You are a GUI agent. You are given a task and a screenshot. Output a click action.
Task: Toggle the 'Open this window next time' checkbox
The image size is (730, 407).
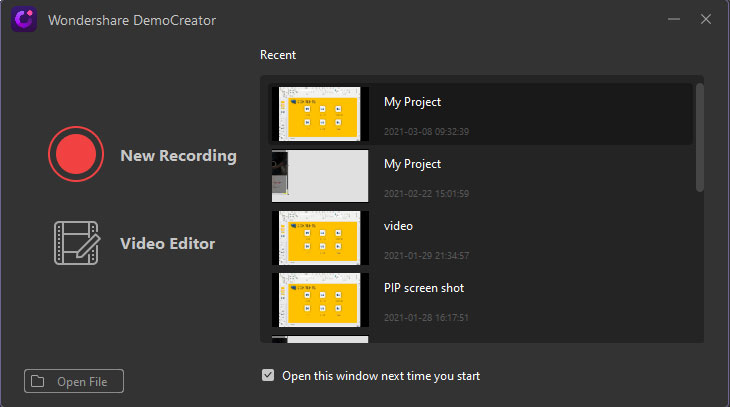268,375
